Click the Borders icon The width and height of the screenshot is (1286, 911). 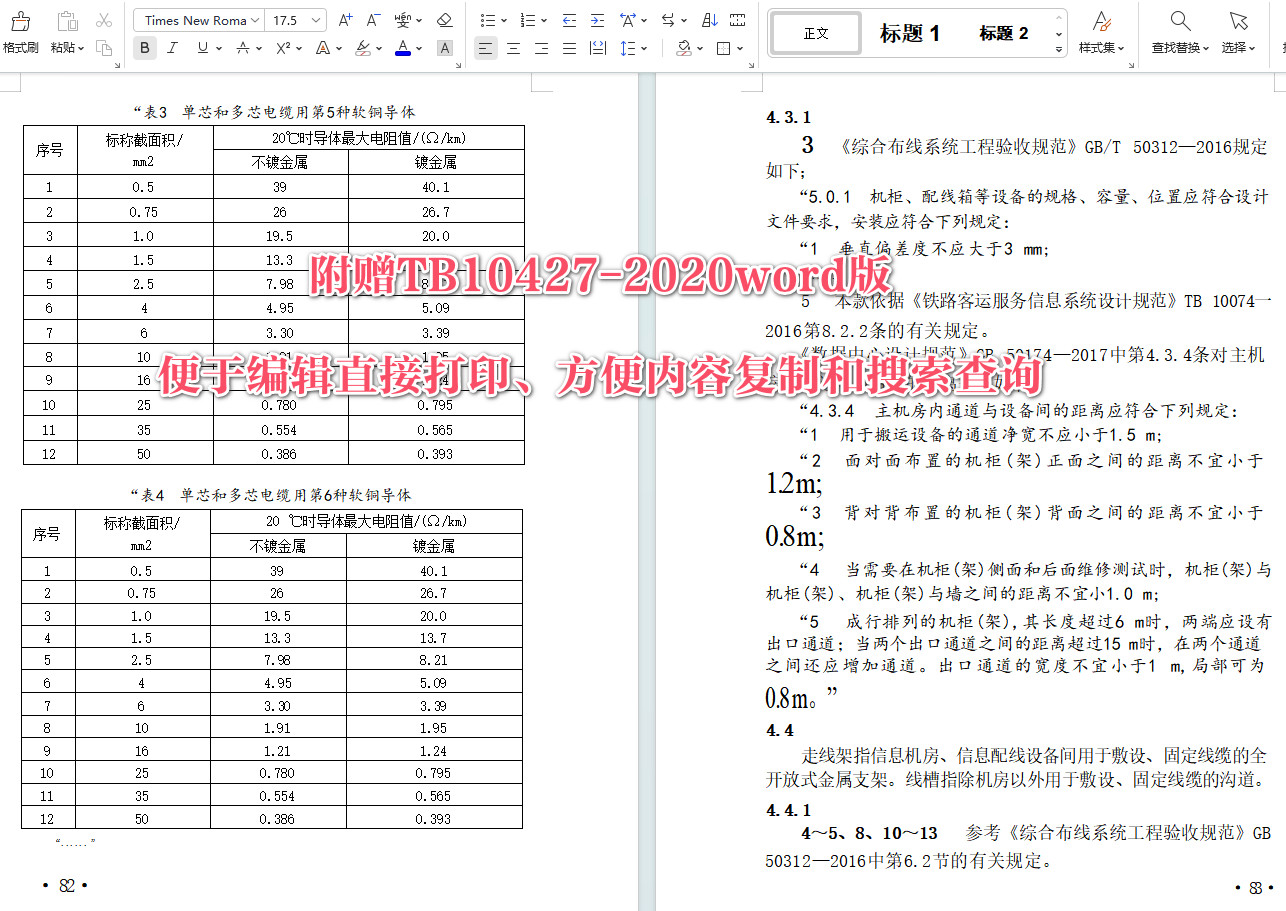pyautogui.click(x=724, y=47)
